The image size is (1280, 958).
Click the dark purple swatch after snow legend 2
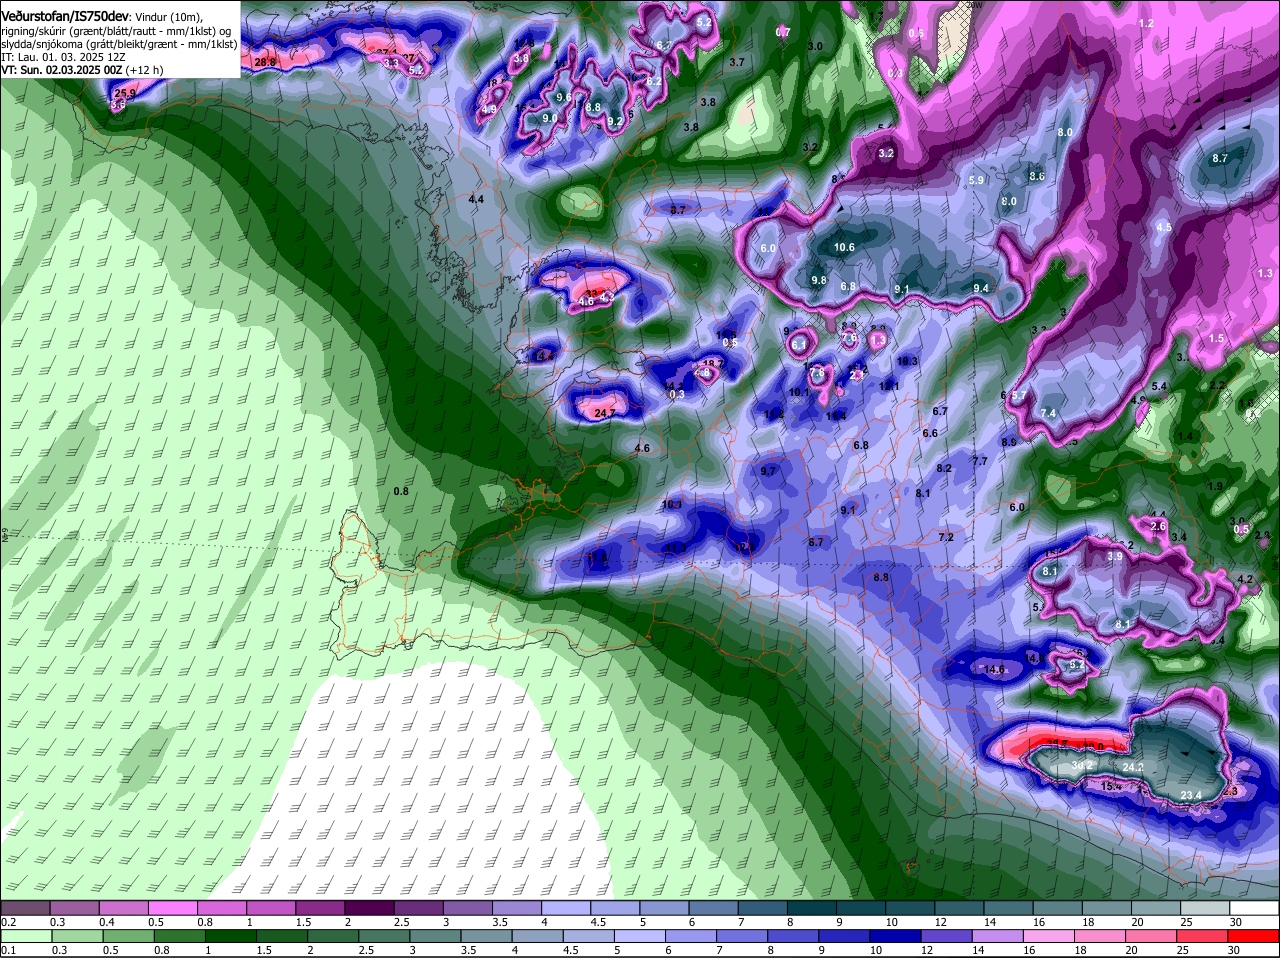[370, 908]
